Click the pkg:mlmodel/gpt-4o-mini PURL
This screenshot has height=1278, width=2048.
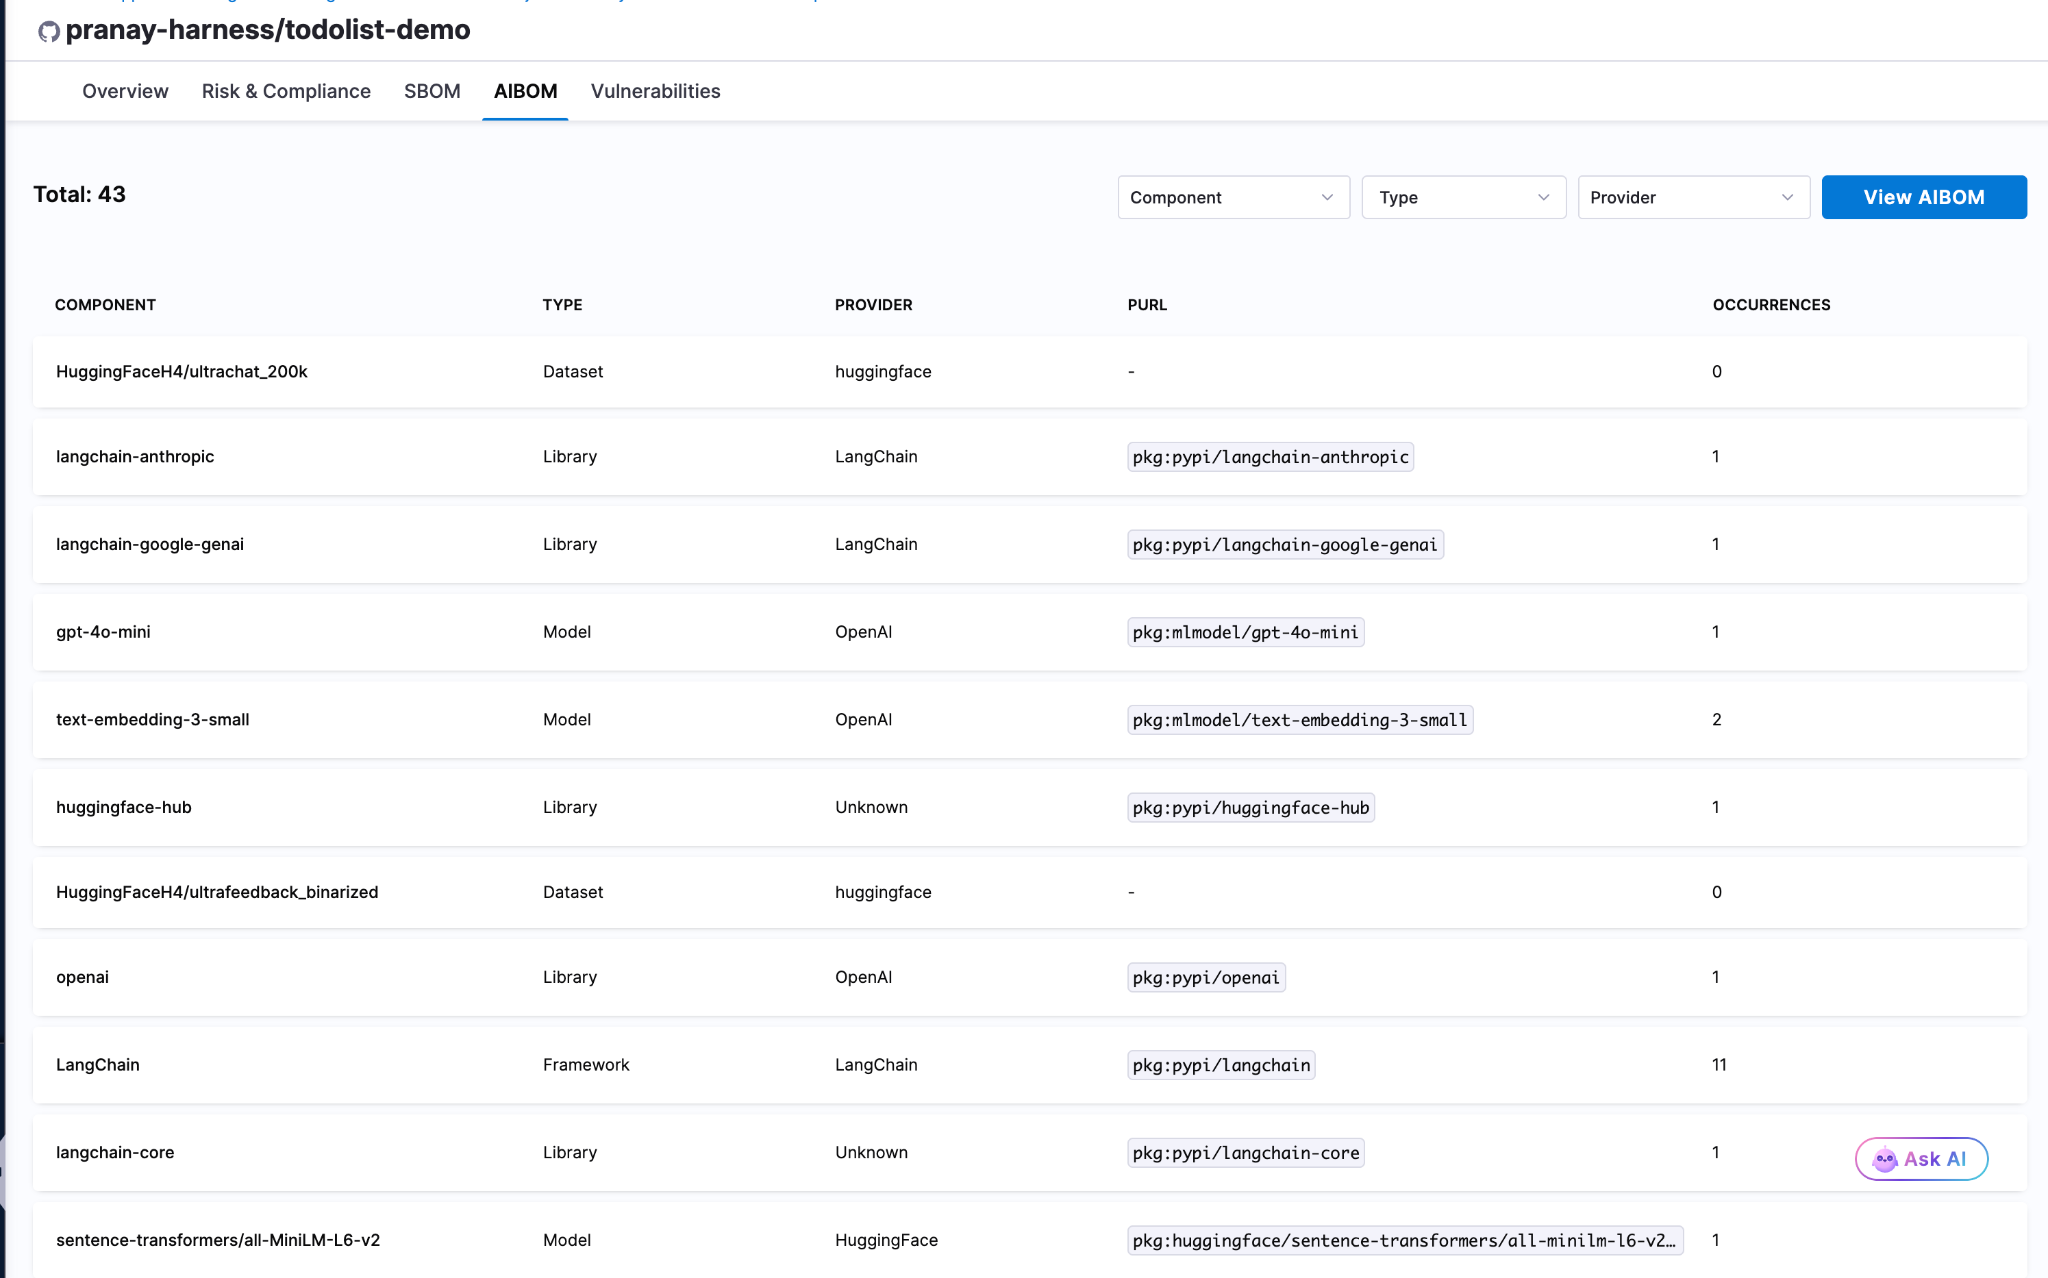tap(1245, 632)
